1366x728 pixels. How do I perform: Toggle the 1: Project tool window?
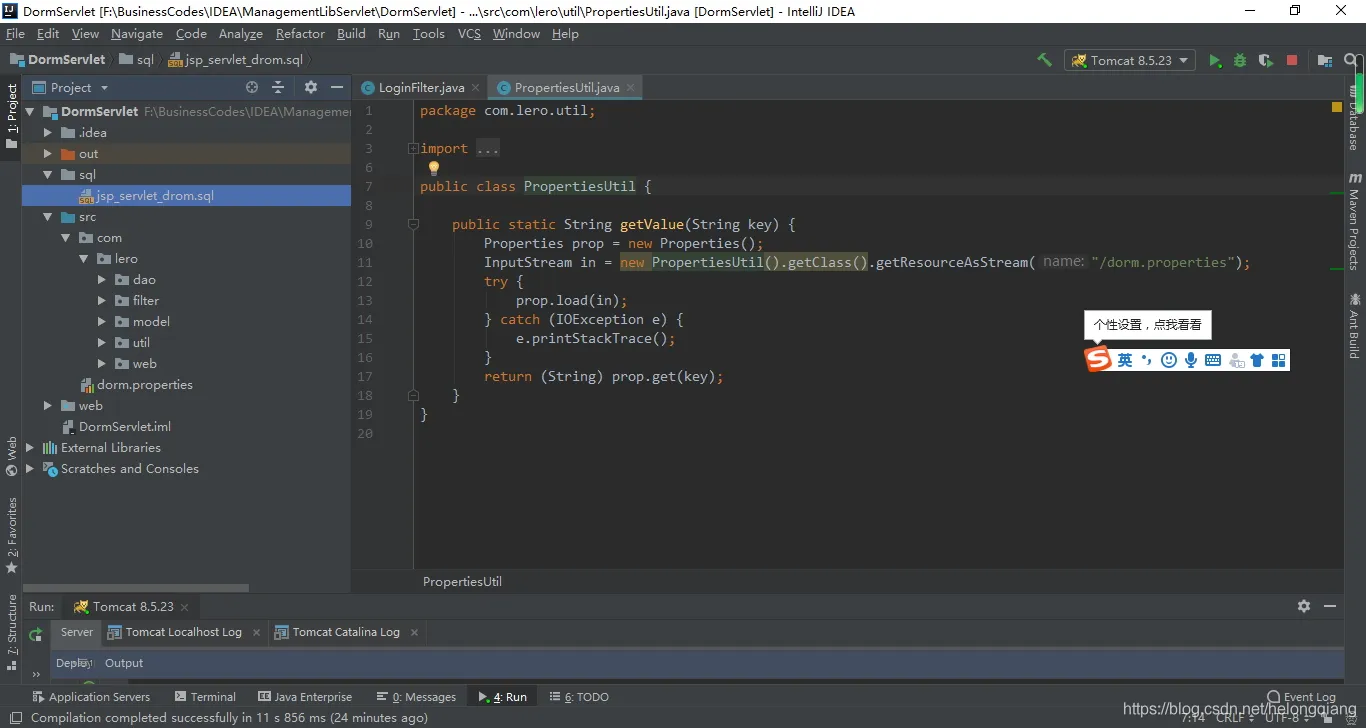click(11, 116)
